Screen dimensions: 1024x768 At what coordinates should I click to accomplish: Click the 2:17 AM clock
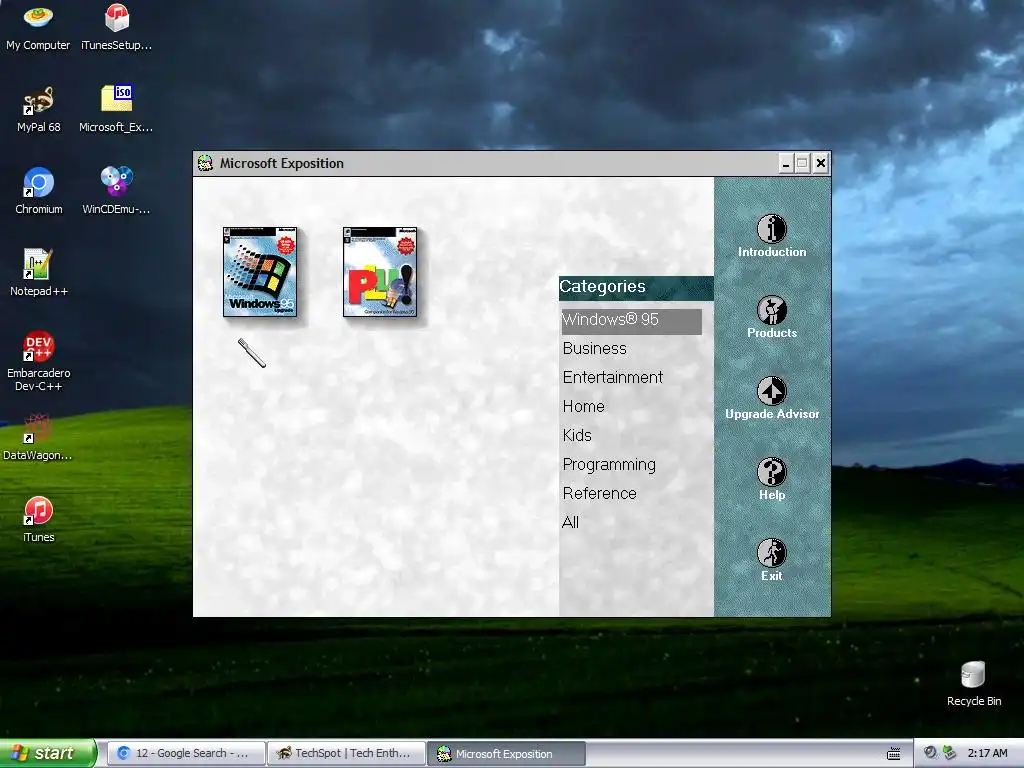tap(987, 753)
